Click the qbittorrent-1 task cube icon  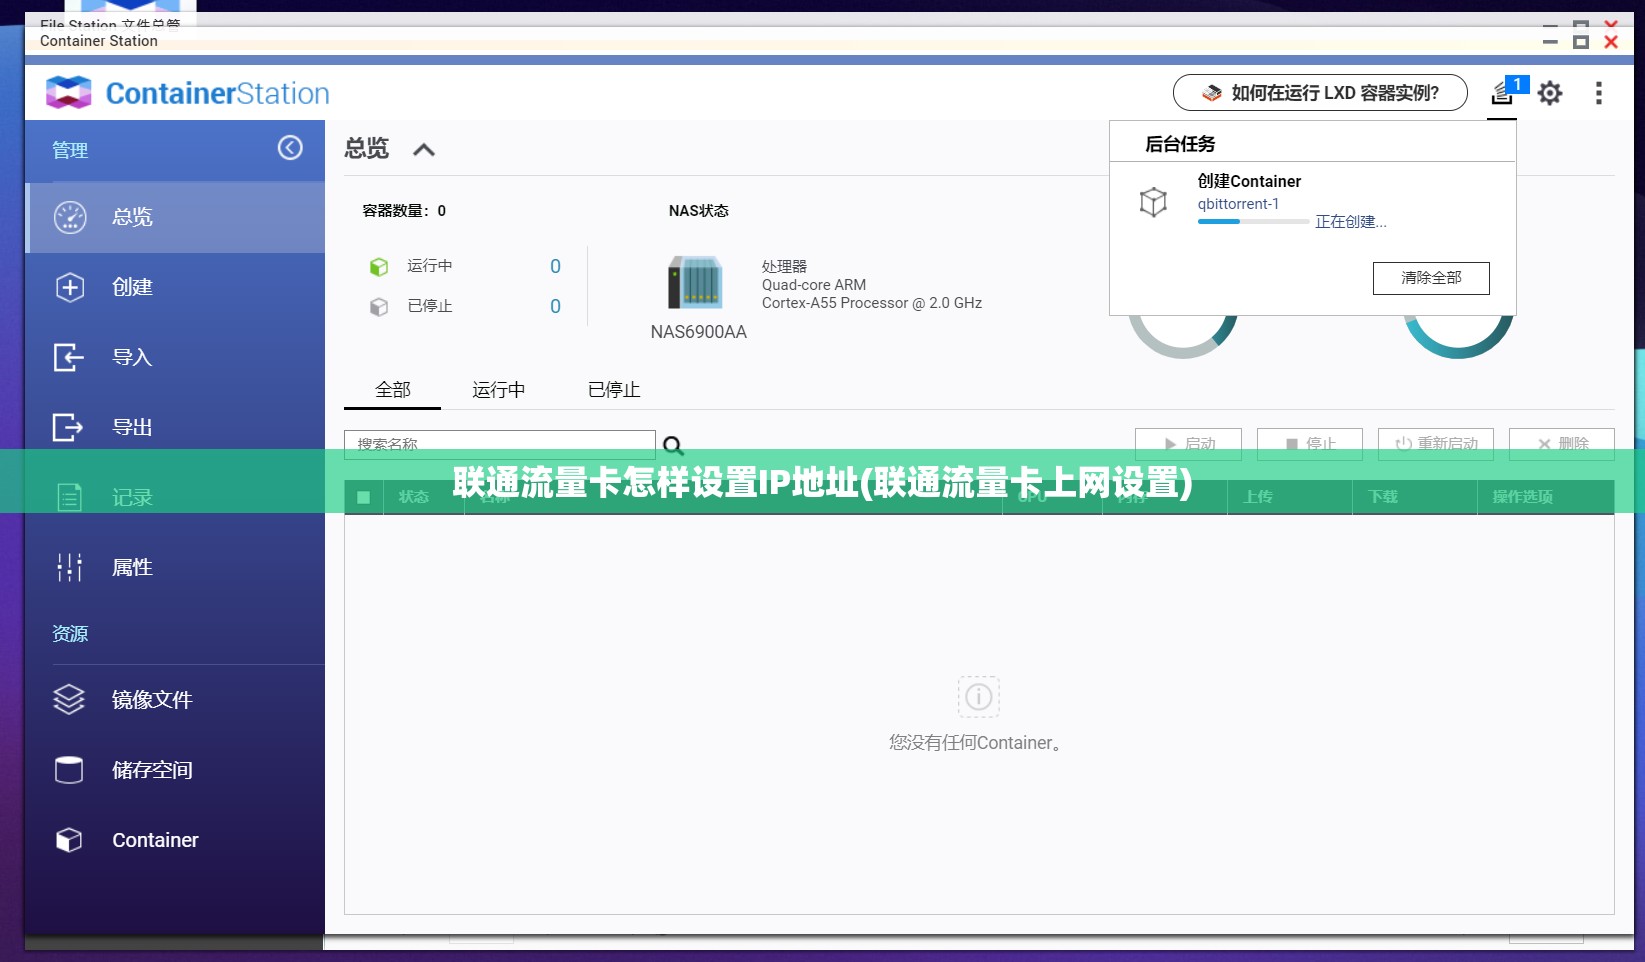(x=1153, y=202)
